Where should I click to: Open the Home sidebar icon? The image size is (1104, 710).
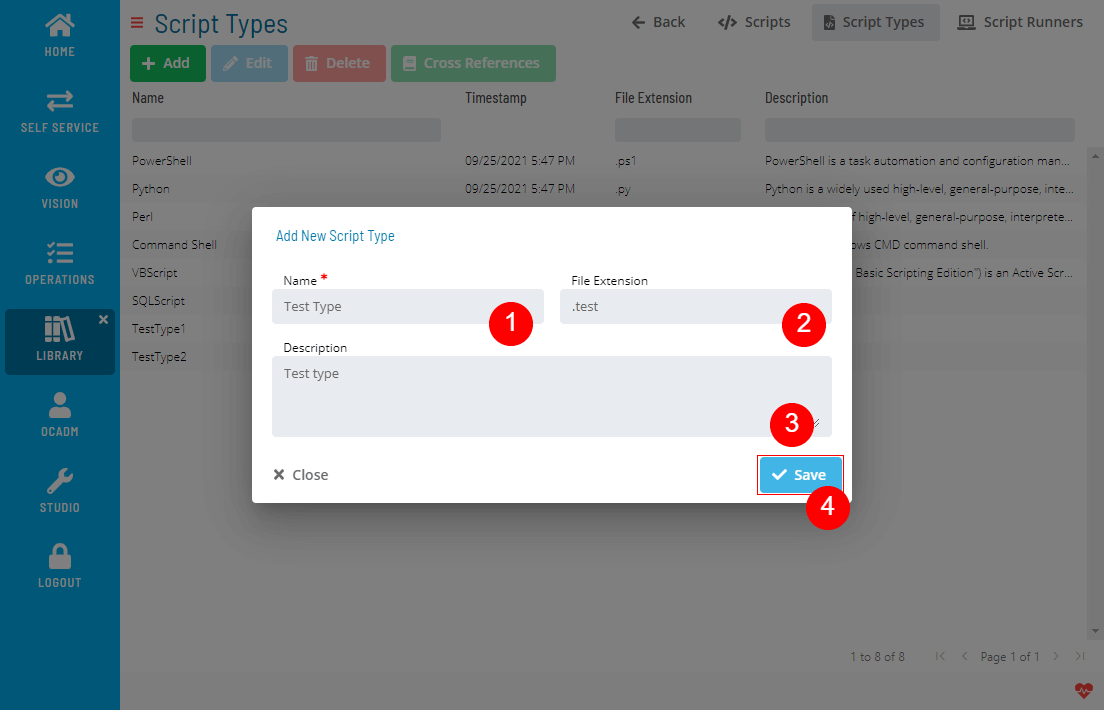coord(59,26)
